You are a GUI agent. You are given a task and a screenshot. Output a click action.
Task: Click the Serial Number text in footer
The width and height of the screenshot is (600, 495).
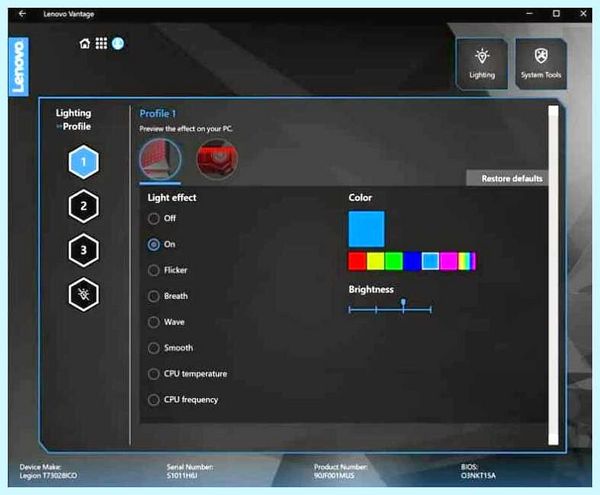coord(190,471)
